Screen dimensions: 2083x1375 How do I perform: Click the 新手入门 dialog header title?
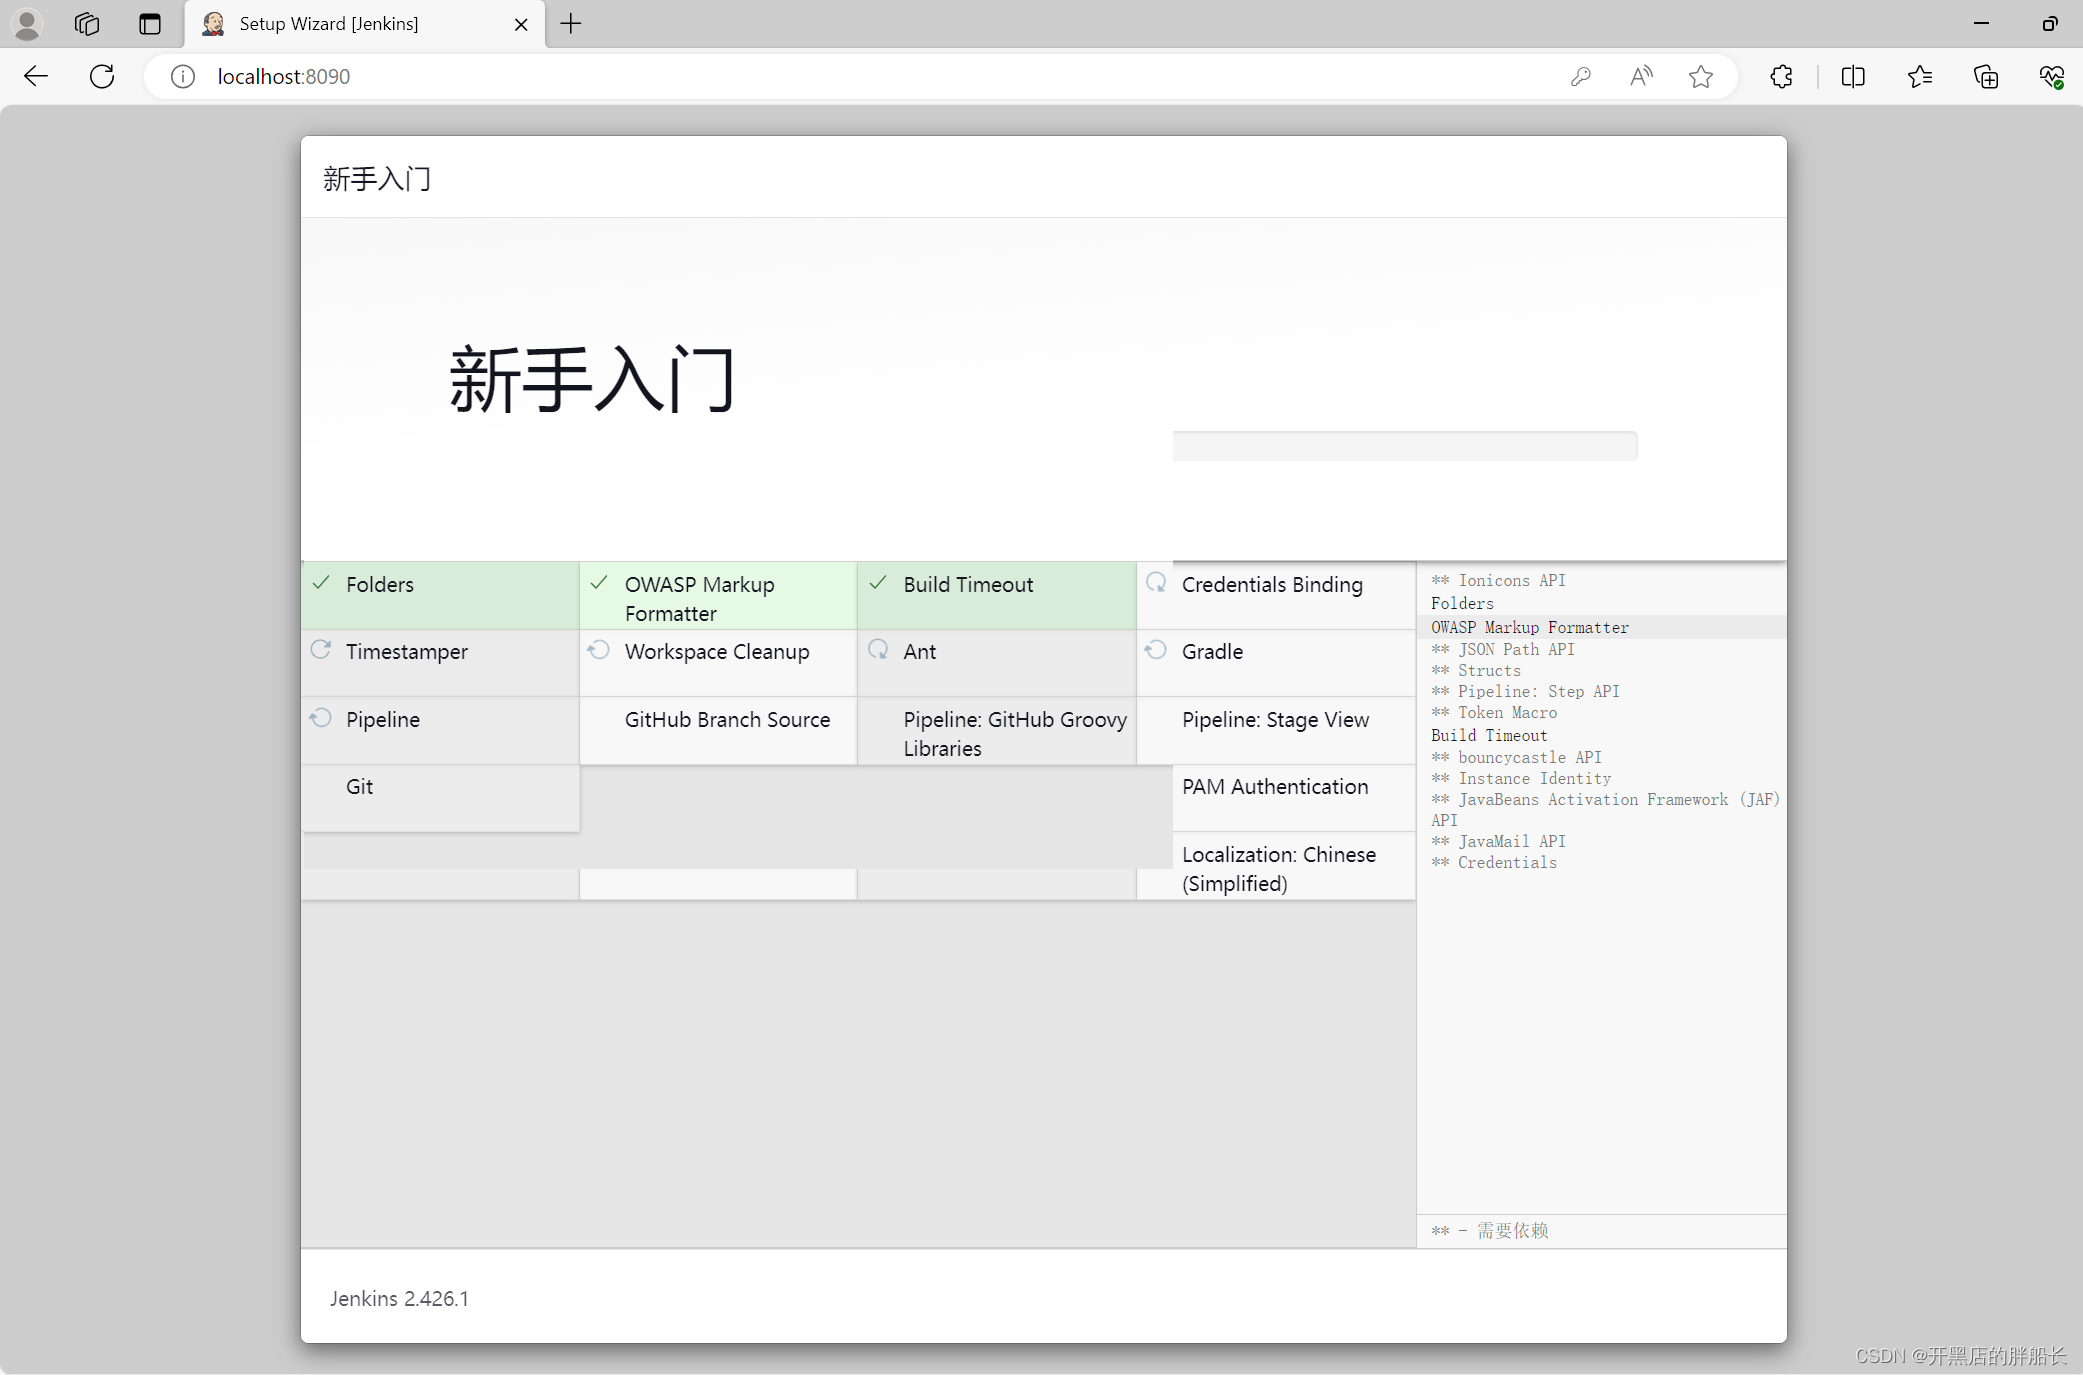377,179
